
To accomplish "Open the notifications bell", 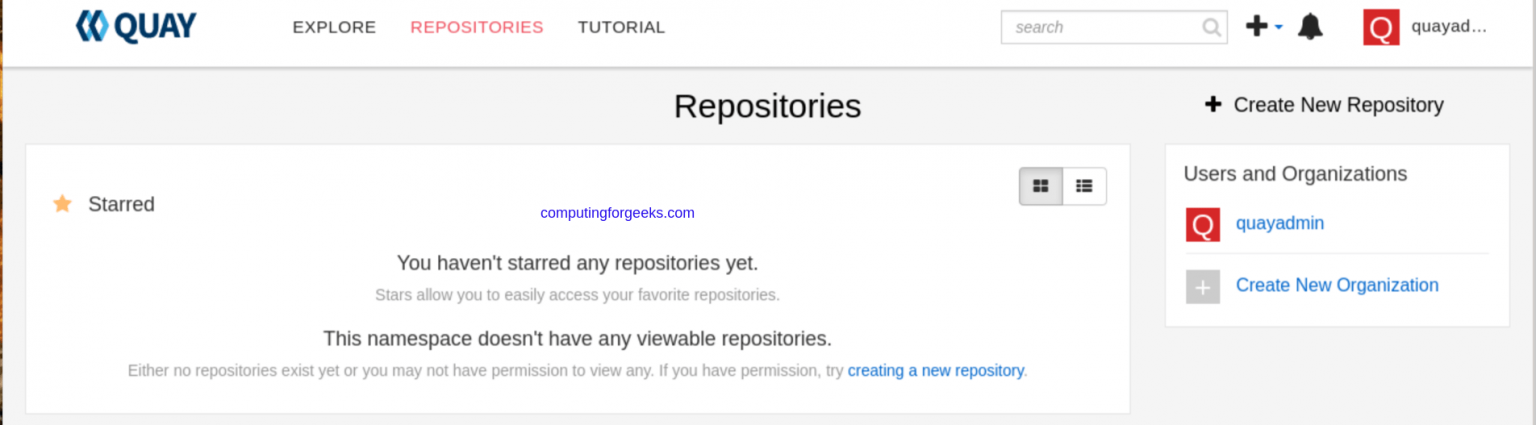I will (x=1310, y=27).
